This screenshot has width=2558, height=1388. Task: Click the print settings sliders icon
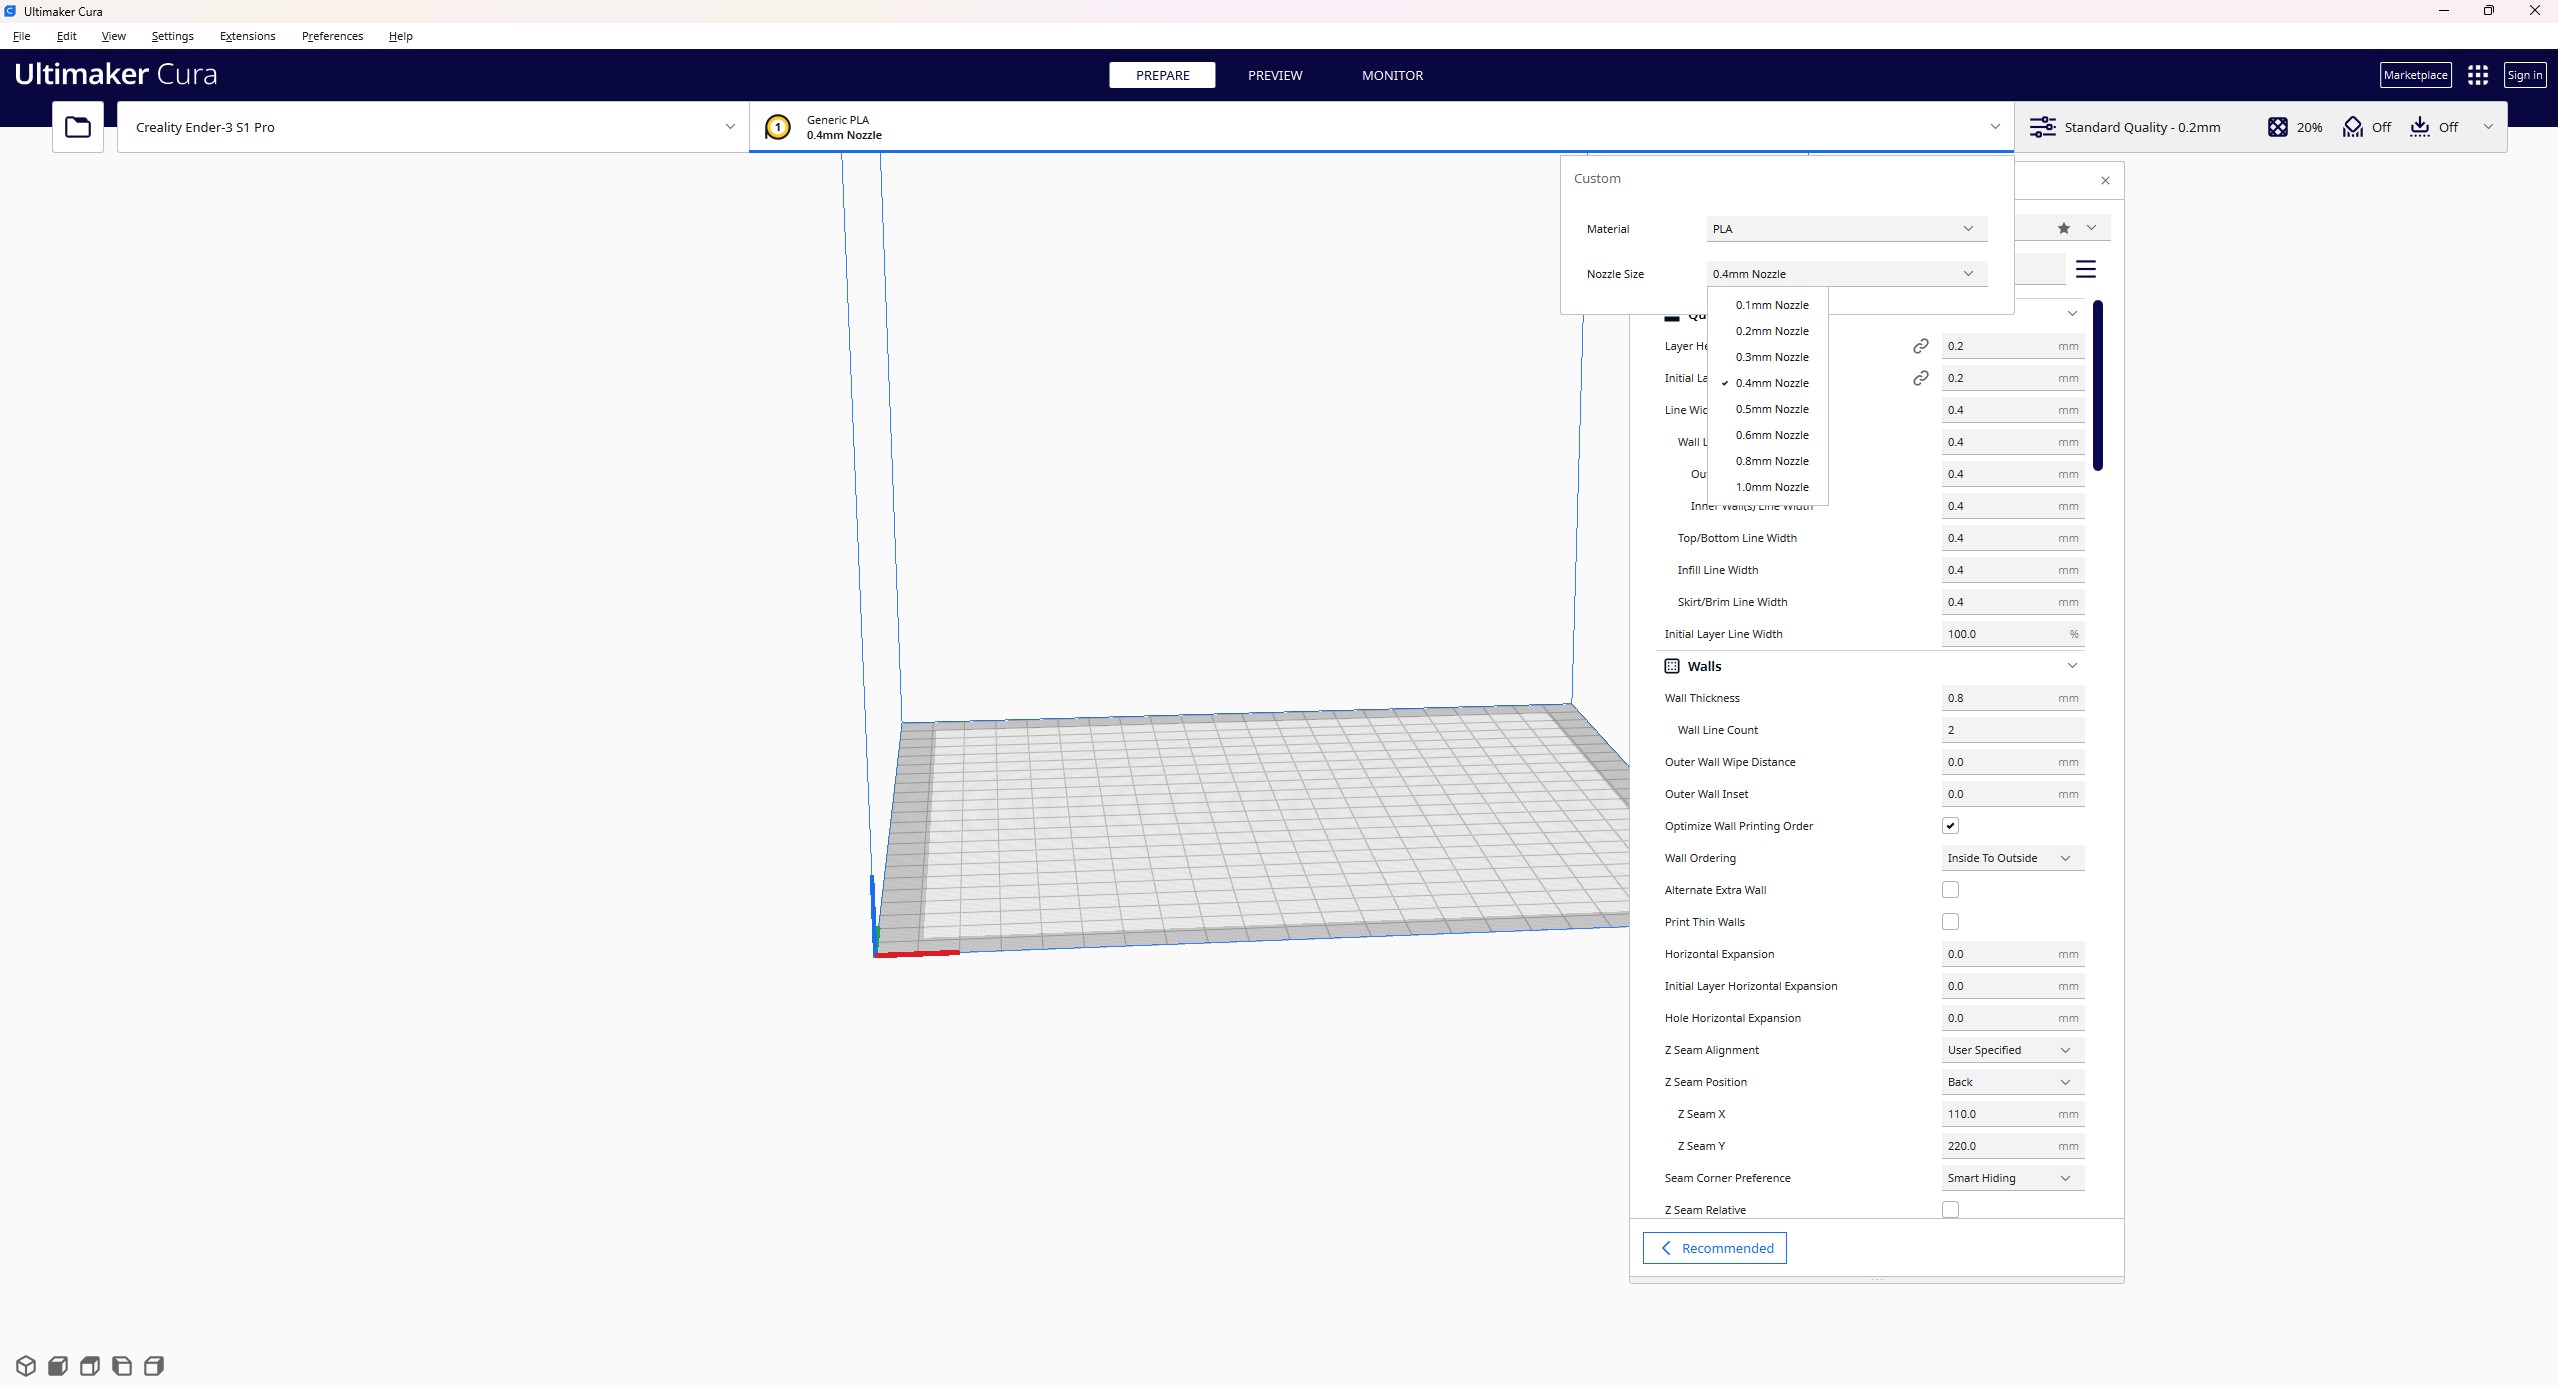pos(2042,127)
